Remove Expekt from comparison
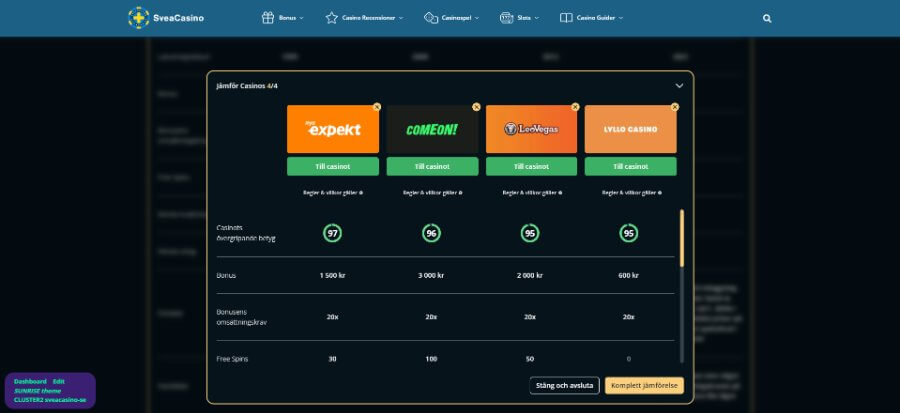Screen dimensions: 900x413 pos(377,107)
